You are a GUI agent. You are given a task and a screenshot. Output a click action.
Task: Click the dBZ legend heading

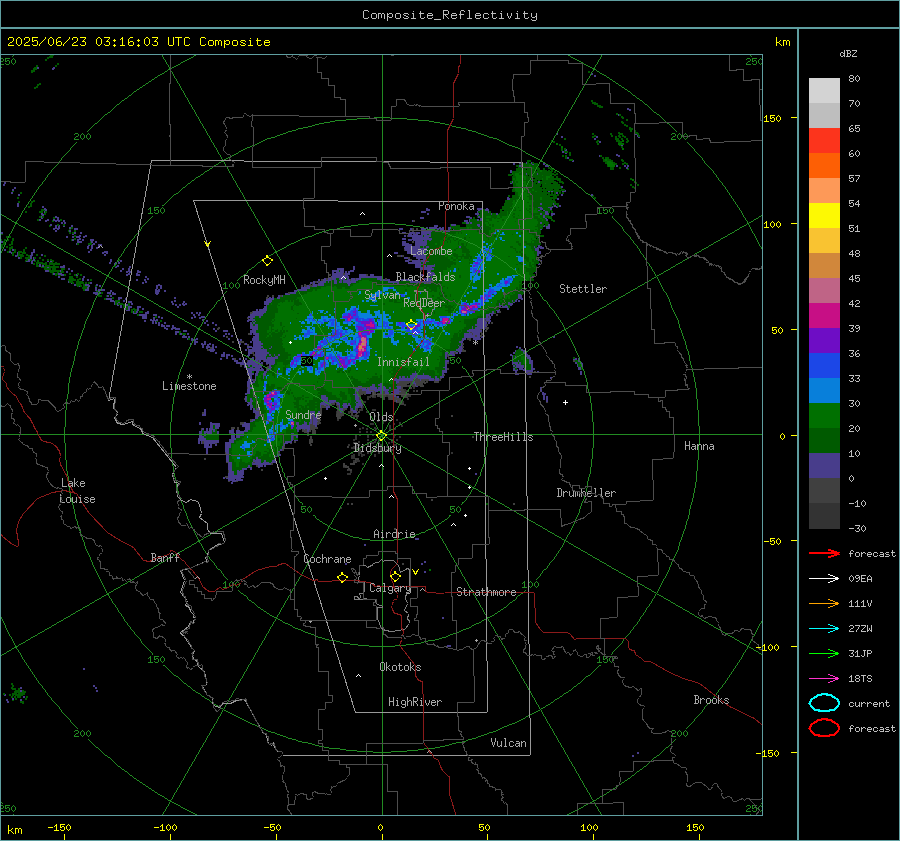click(848, 53)
